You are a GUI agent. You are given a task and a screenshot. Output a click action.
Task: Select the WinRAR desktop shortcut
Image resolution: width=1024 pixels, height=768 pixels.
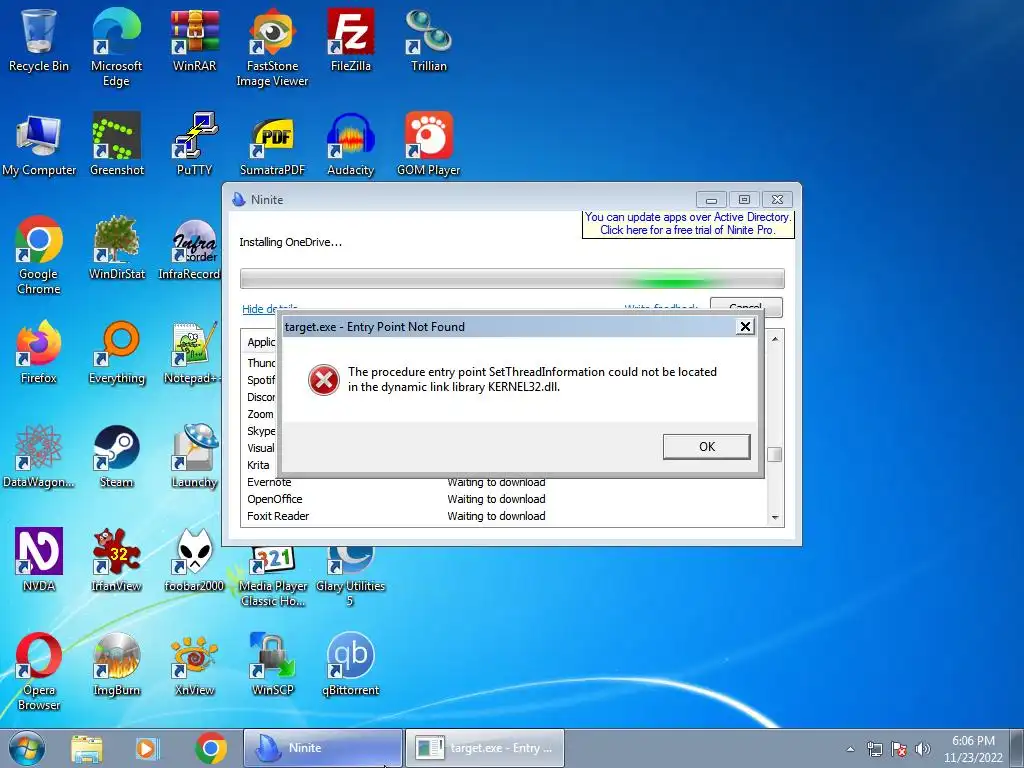coord(194,40)
